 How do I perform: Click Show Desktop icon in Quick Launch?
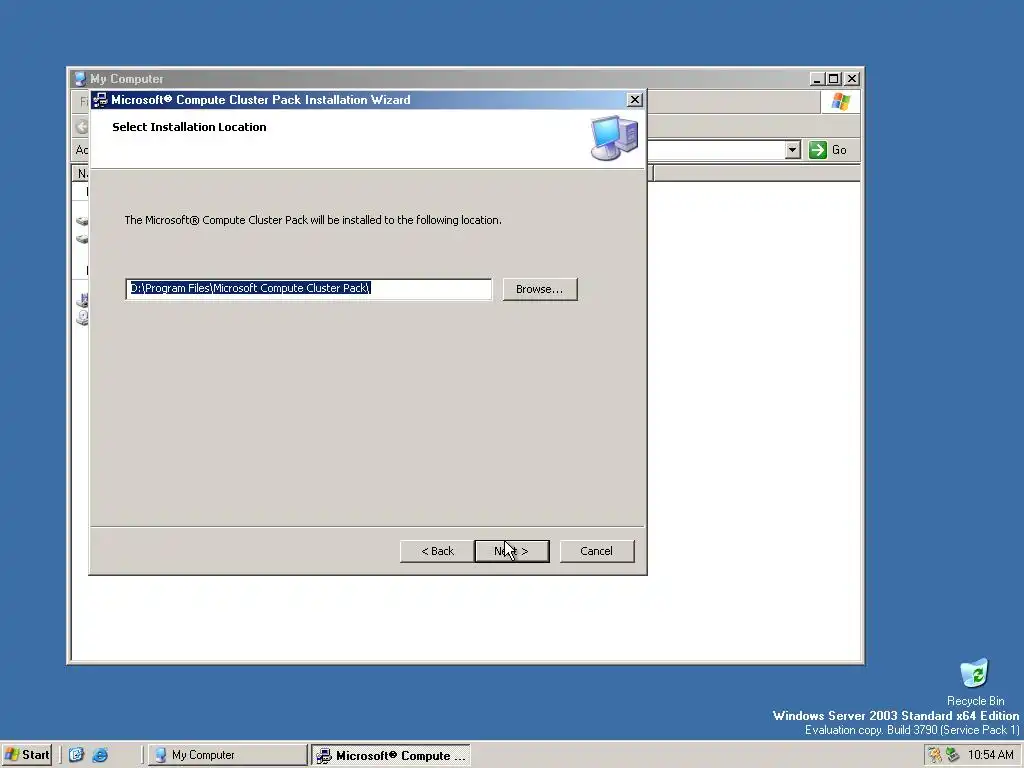(x=76, y=755)
